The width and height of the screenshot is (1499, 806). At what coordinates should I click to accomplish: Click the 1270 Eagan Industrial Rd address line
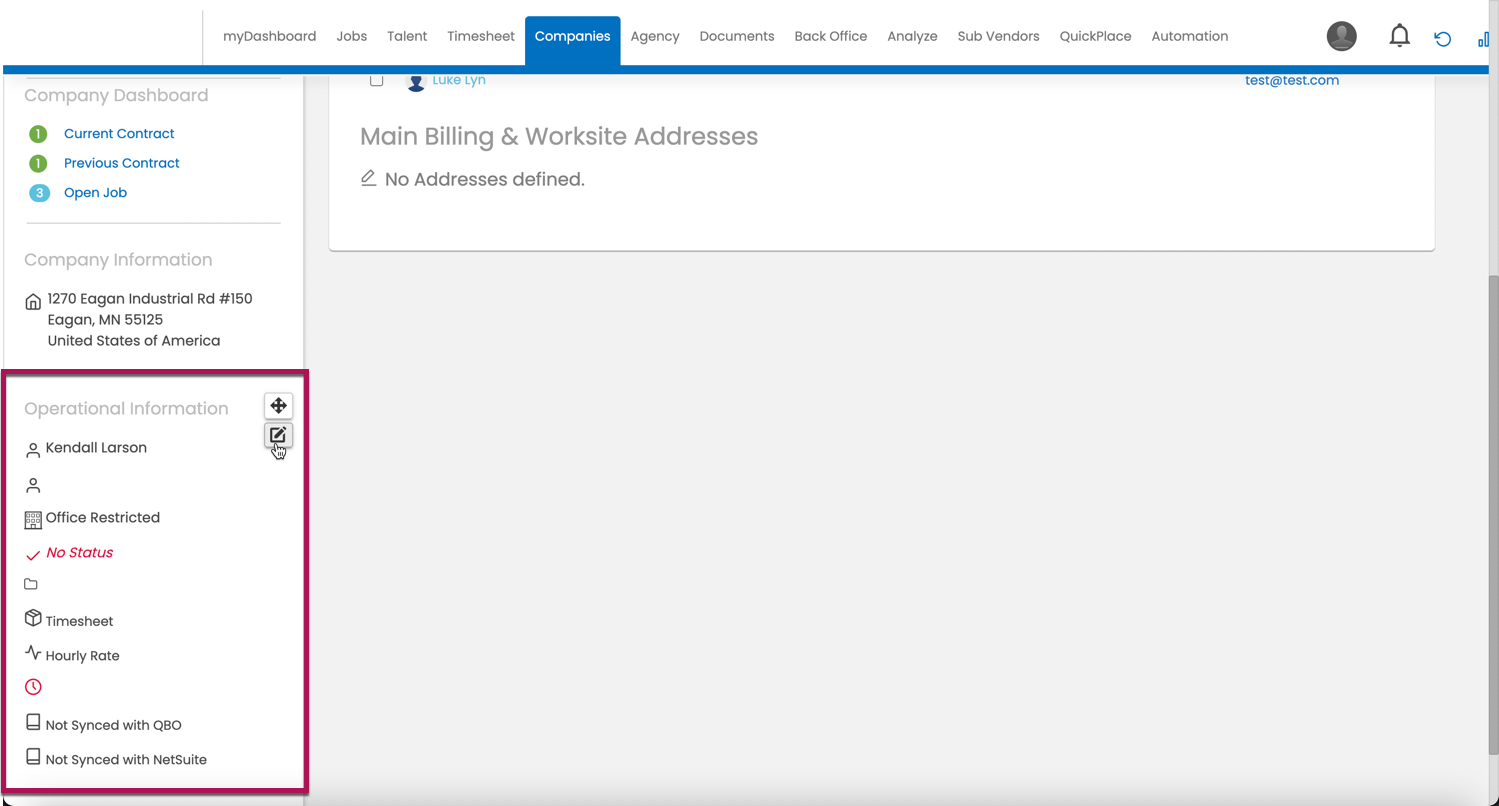pyautogui.click(x=150, y=299)
